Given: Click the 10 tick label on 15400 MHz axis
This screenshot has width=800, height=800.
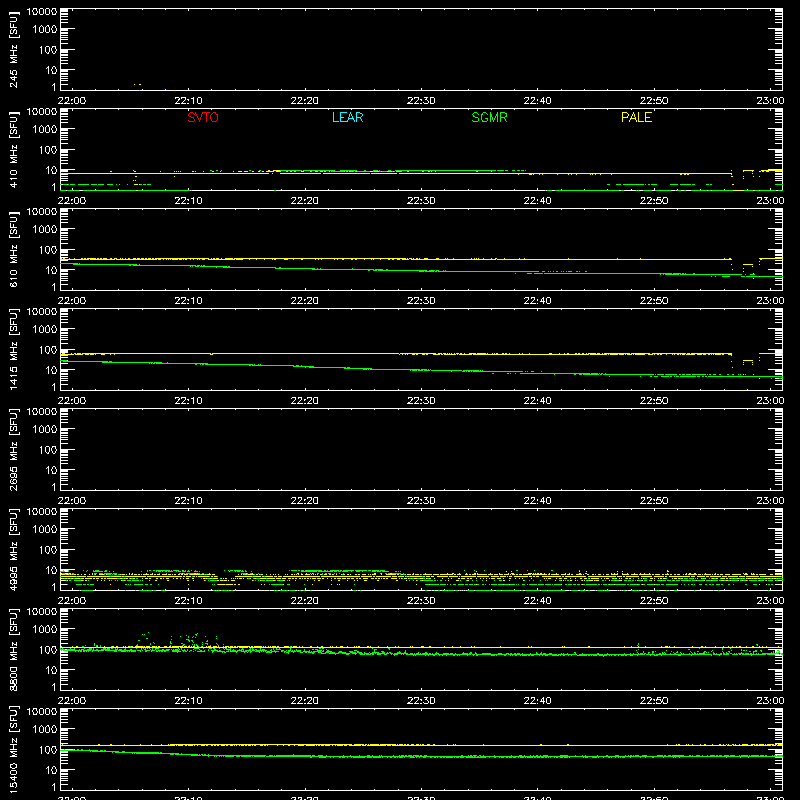Looking at the screenshot, I should coord(51,770).
